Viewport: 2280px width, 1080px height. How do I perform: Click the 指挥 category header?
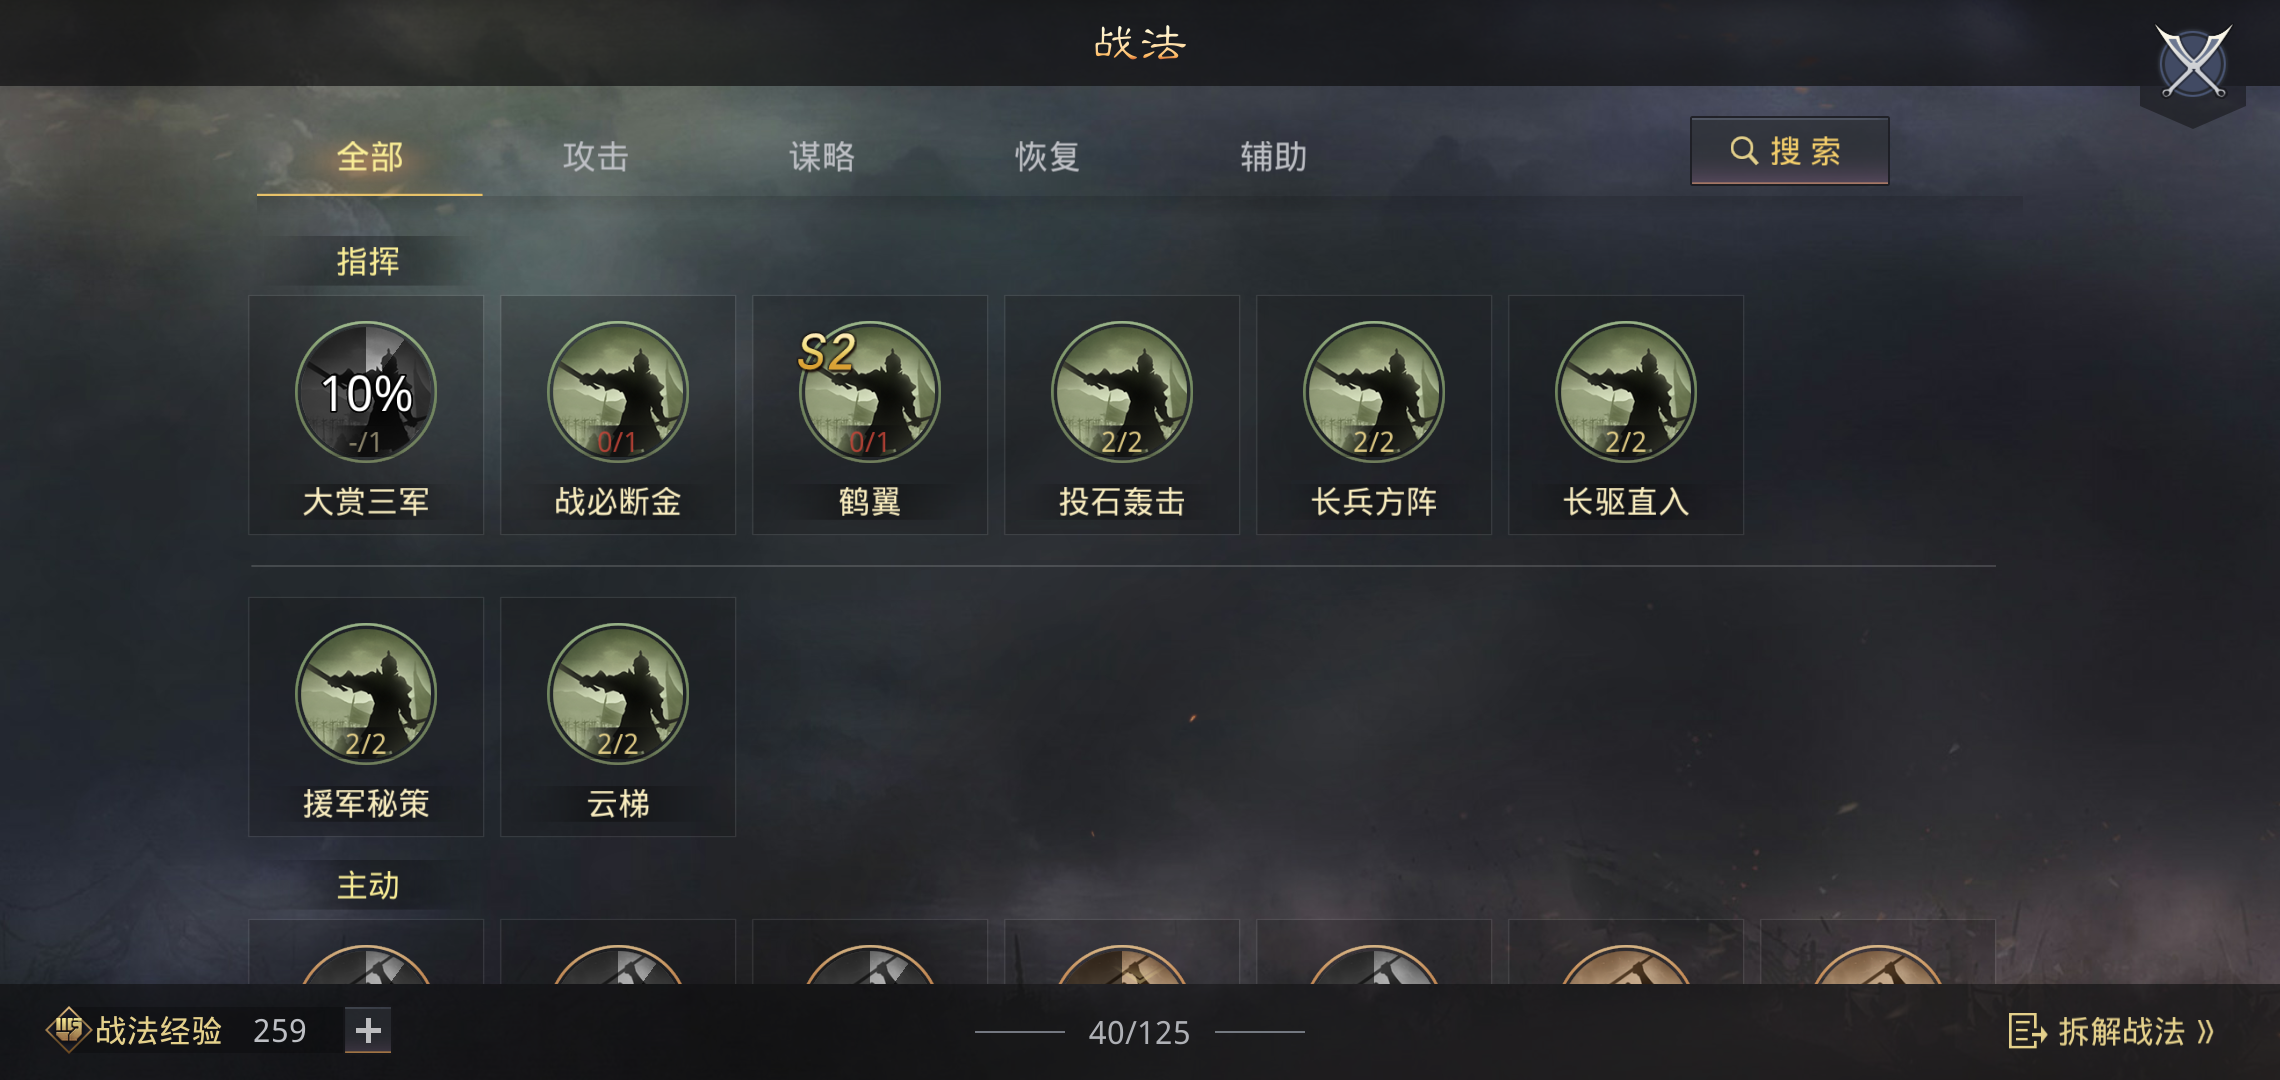point(368,261)
